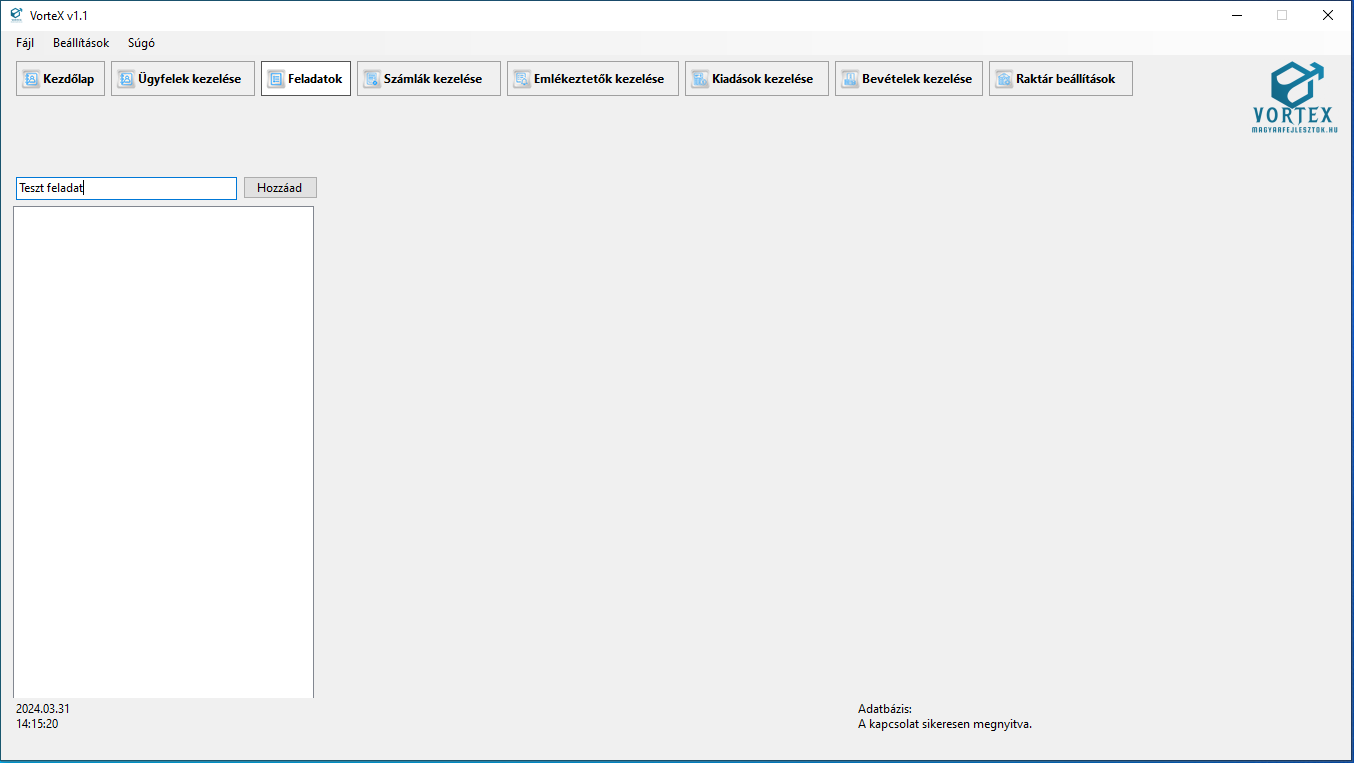Viewport: 1354px width, 763px height.
Task: Click the Kezdőlap home icon
Action: (x=31, y=79)
